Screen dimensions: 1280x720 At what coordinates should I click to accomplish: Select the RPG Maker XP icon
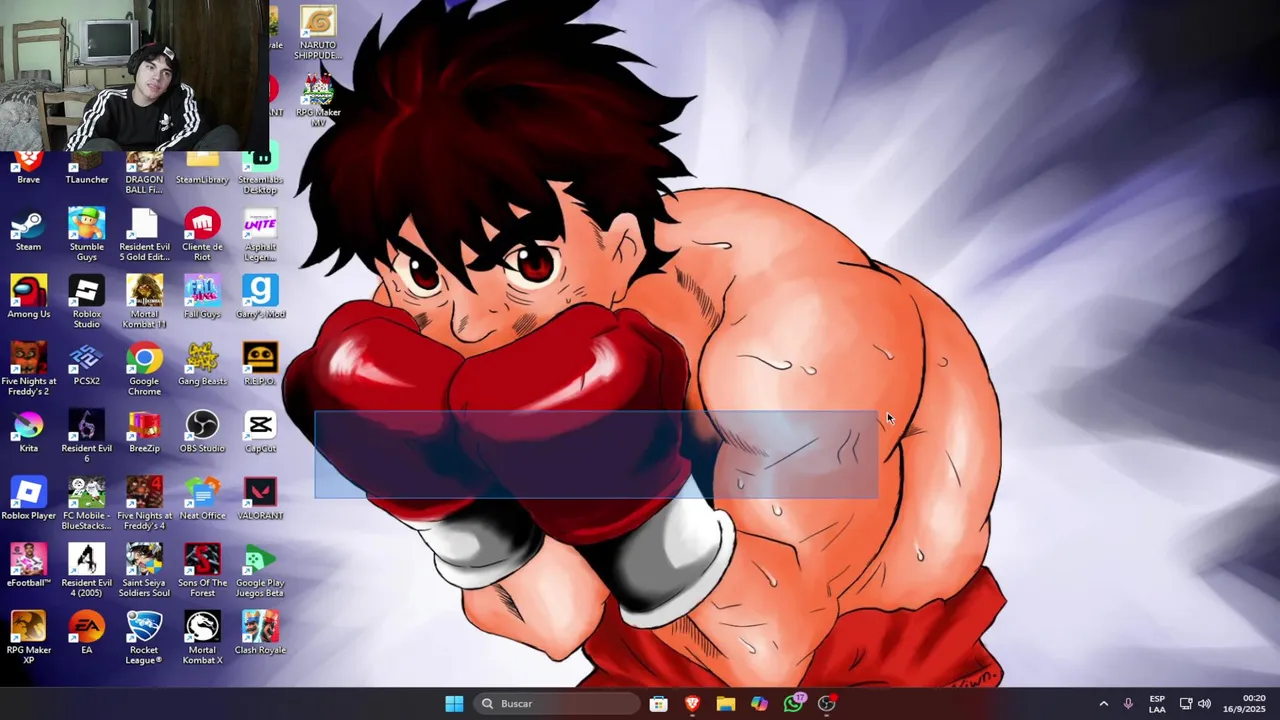coord(28,636)
